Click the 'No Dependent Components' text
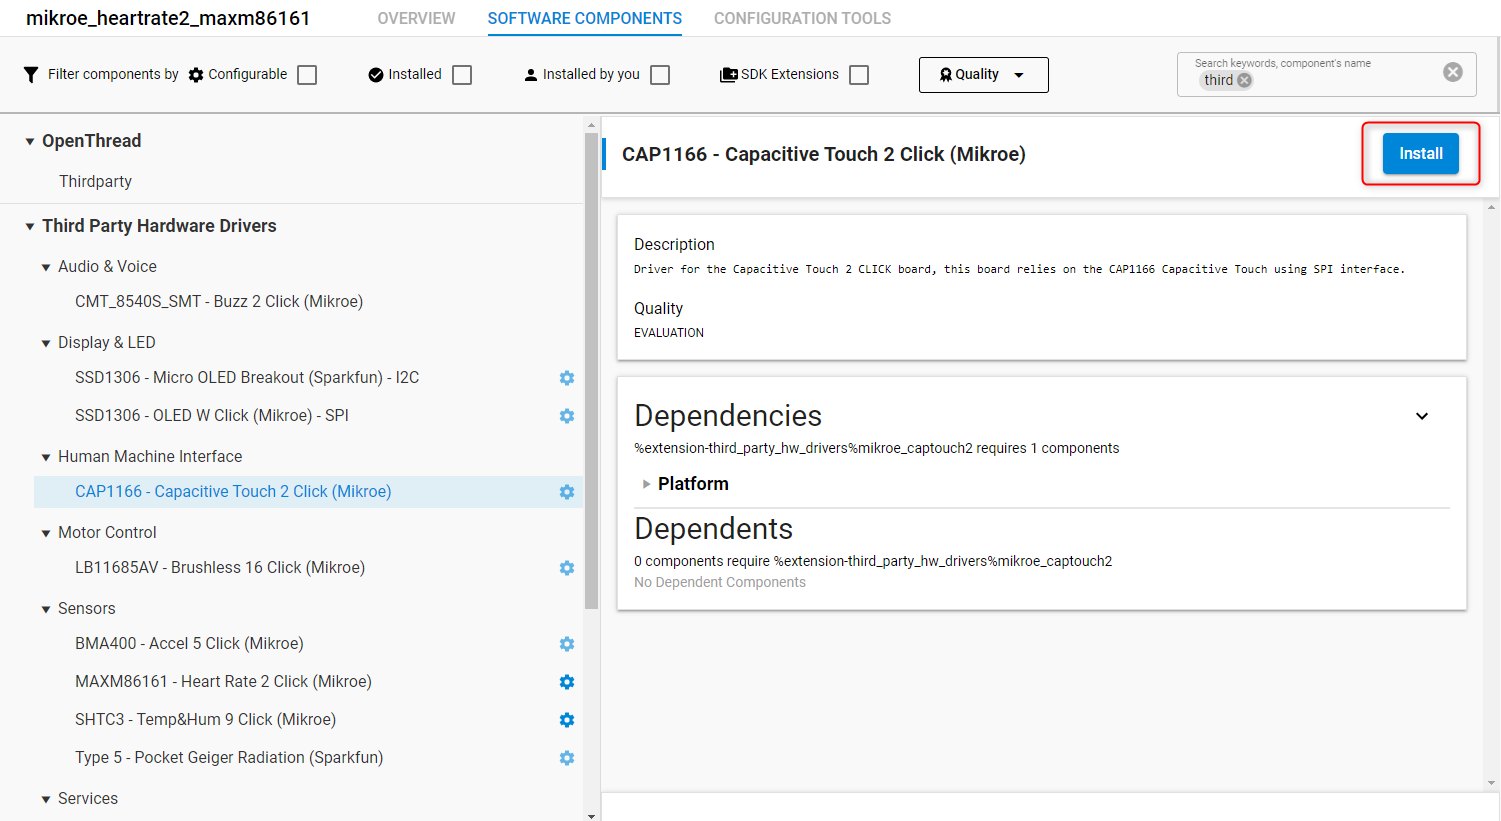 point(720,582)
